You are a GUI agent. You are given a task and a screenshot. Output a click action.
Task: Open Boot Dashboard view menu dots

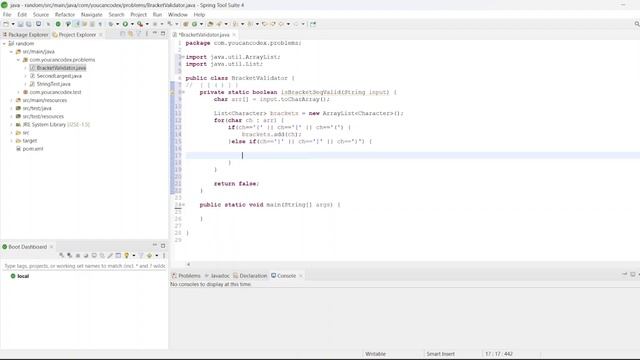click(x=164, y=255)
